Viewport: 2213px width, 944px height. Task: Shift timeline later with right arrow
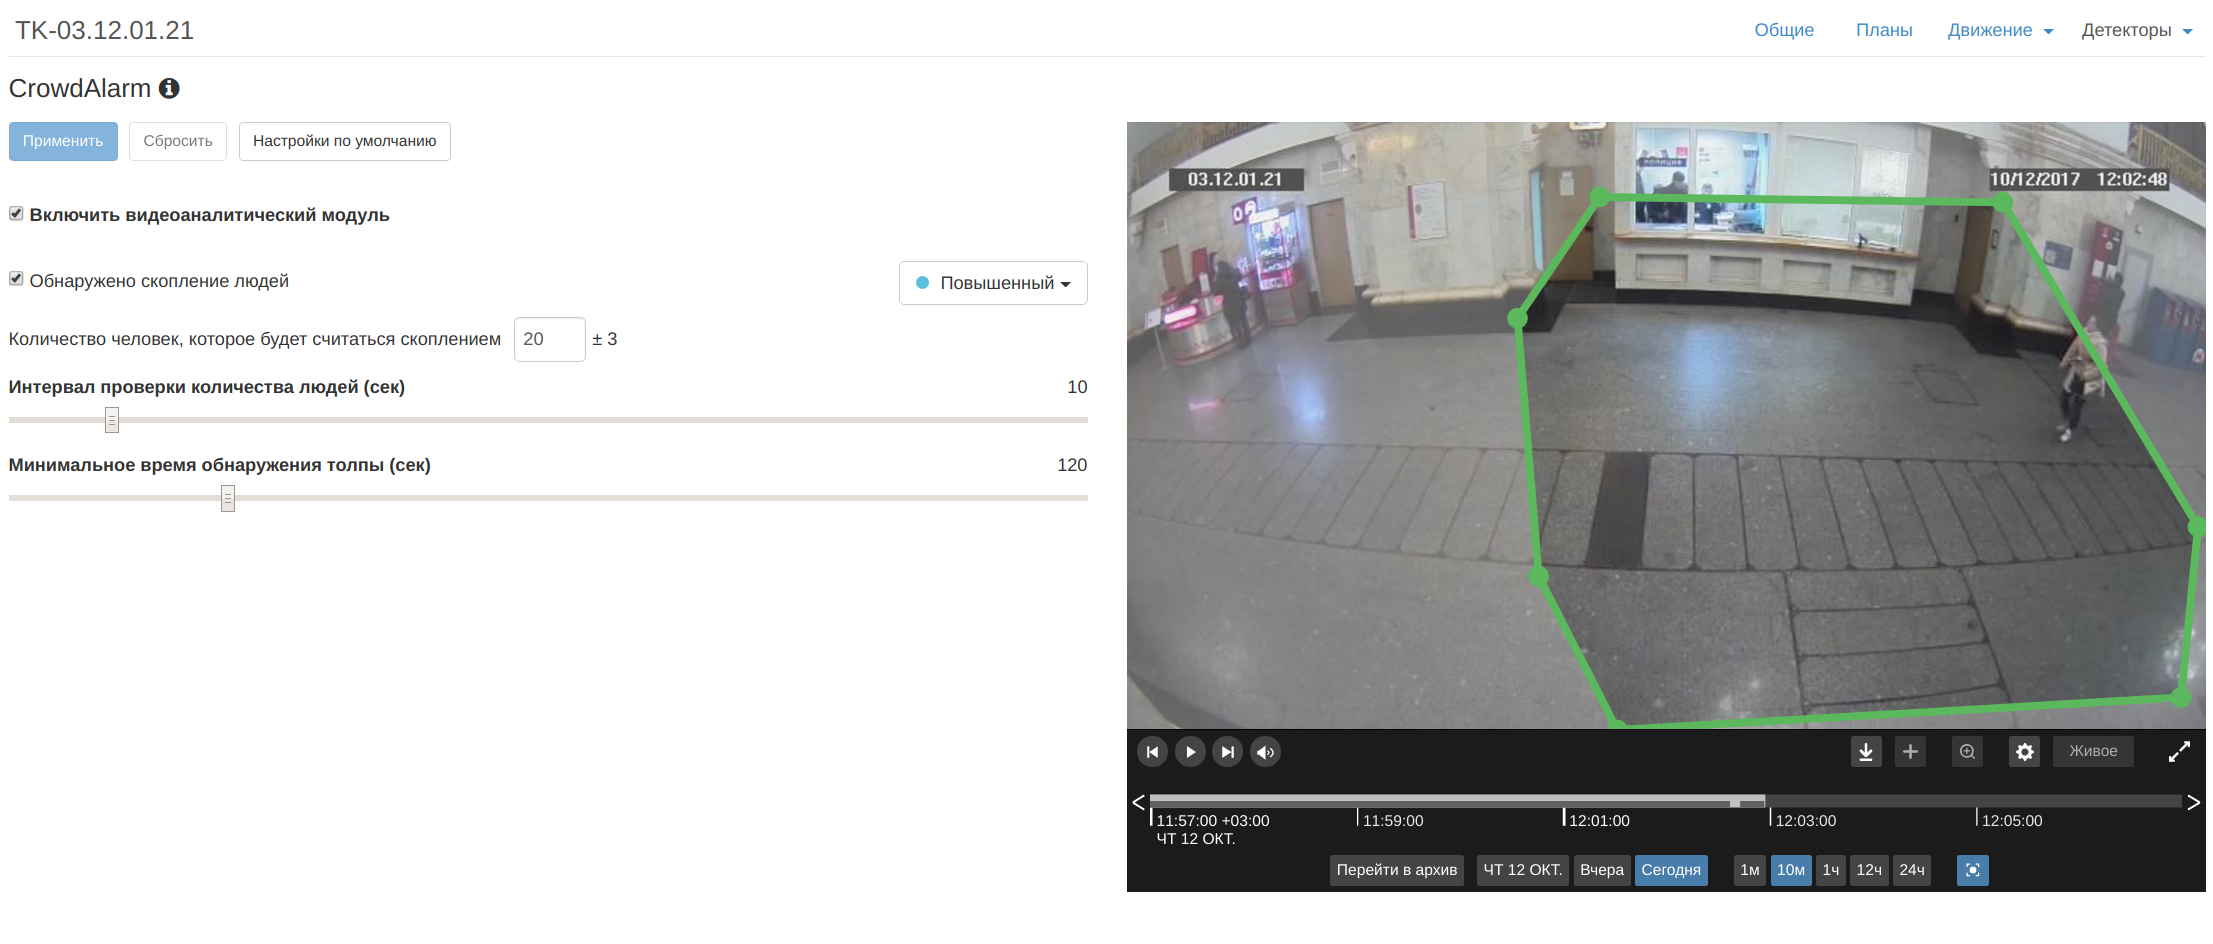(x=2194, y=802)
